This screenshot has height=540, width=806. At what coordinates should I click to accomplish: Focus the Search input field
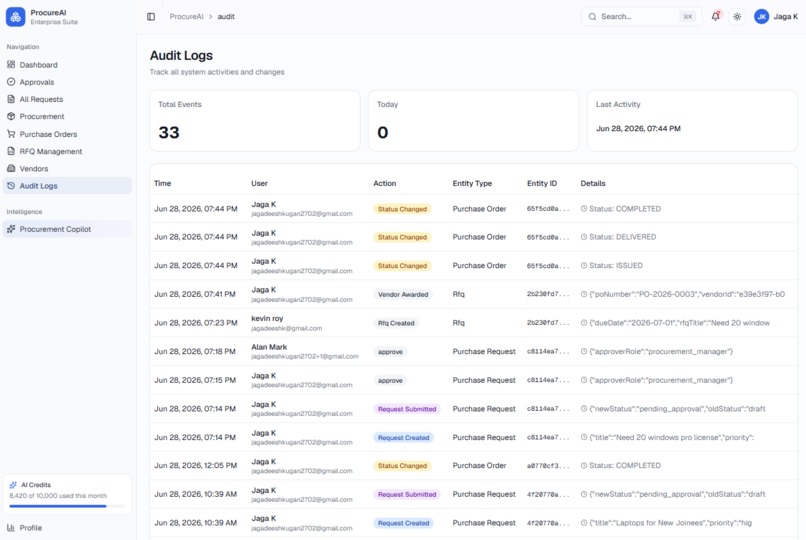(x=641, y=16)
